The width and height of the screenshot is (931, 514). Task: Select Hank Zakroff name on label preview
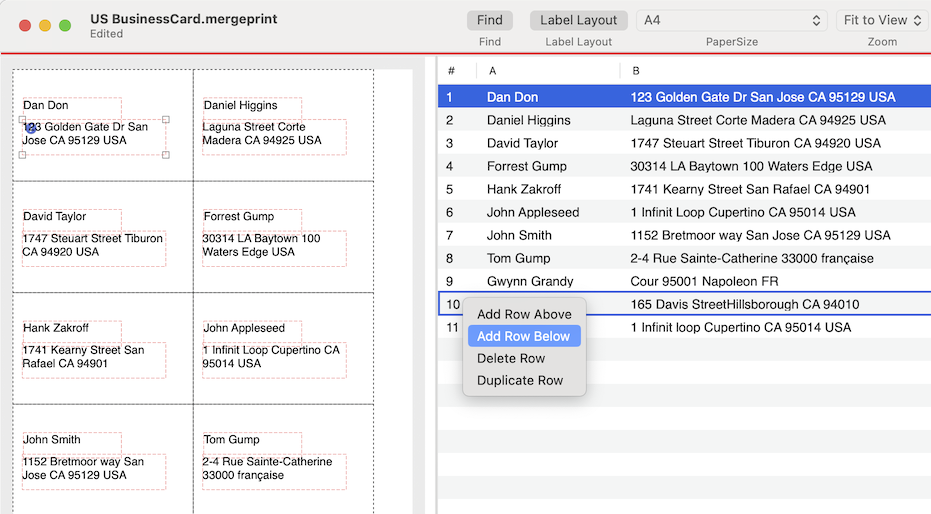point(72,331)
